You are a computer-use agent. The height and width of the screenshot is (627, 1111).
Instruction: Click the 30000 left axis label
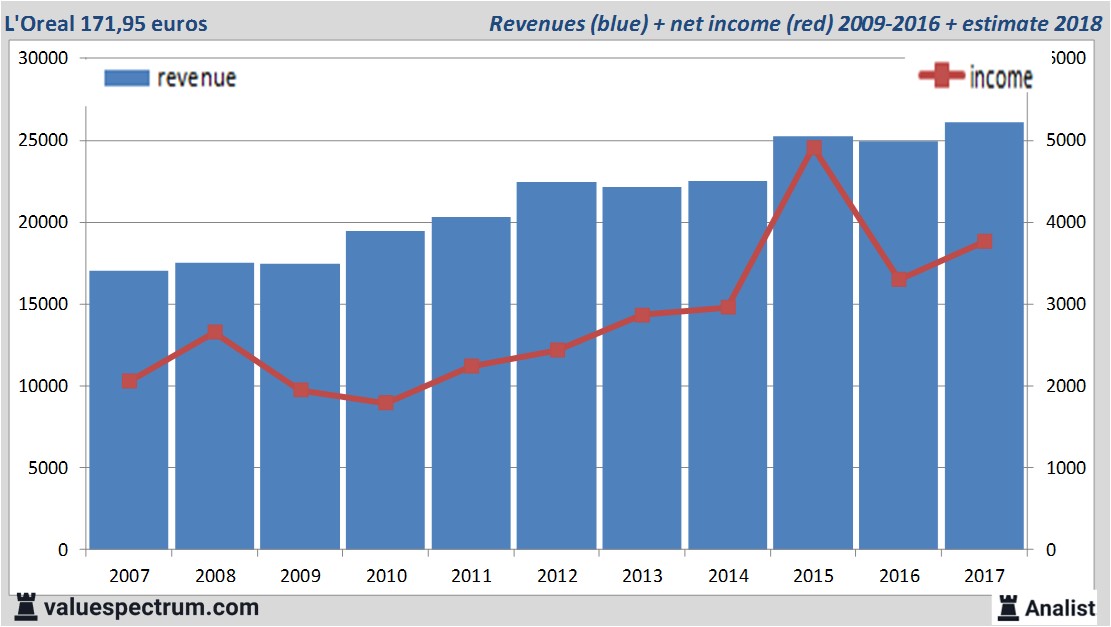[x=43, y=58]
